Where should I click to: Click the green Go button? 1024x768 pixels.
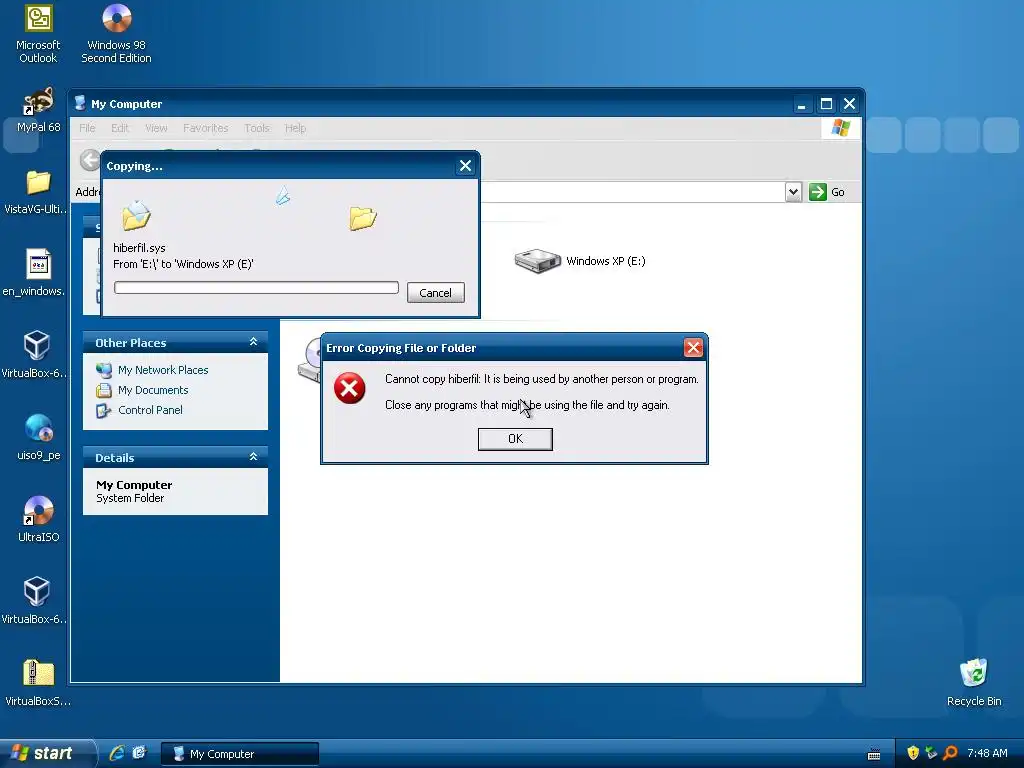tap(827, 192)
